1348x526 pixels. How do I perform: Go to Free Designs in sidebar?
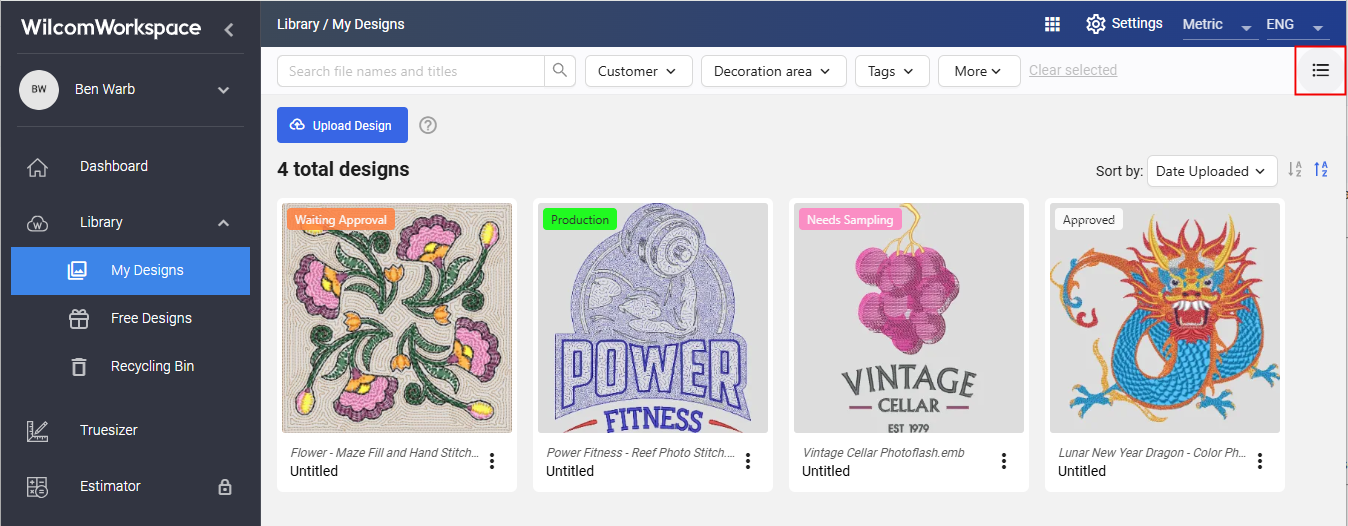(150, 318)
